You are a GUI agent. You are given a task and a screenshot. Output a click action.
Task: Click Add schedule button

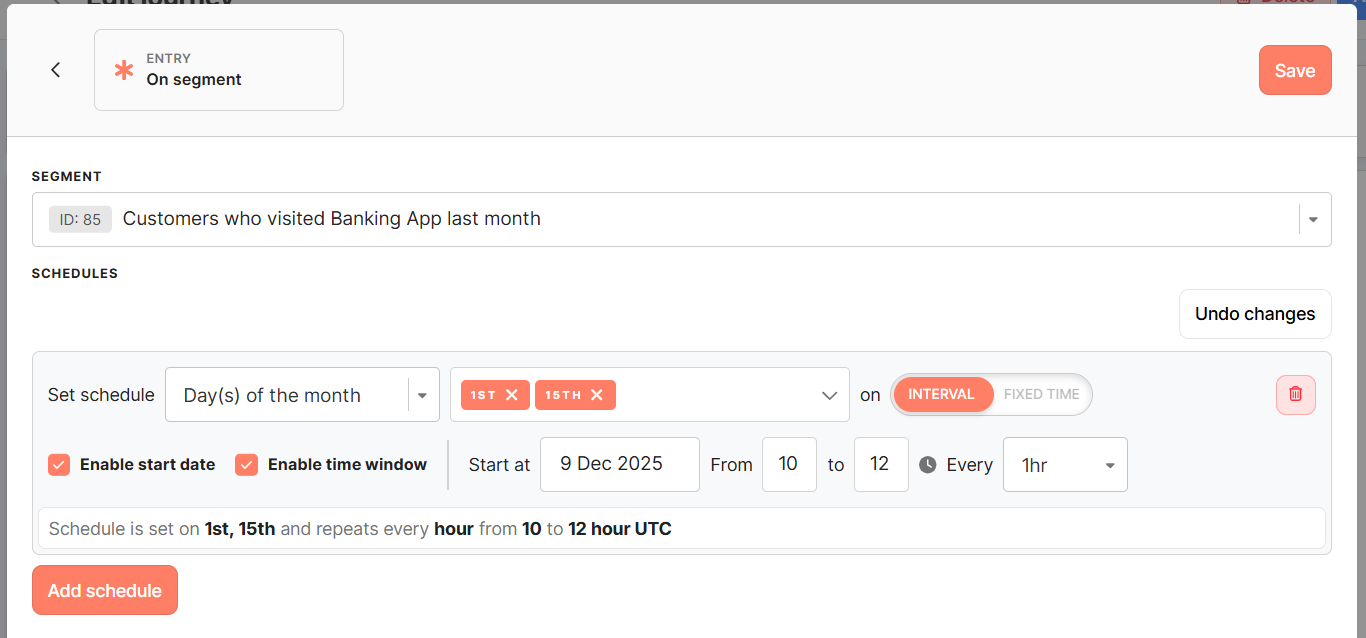[x=105, y=590]
